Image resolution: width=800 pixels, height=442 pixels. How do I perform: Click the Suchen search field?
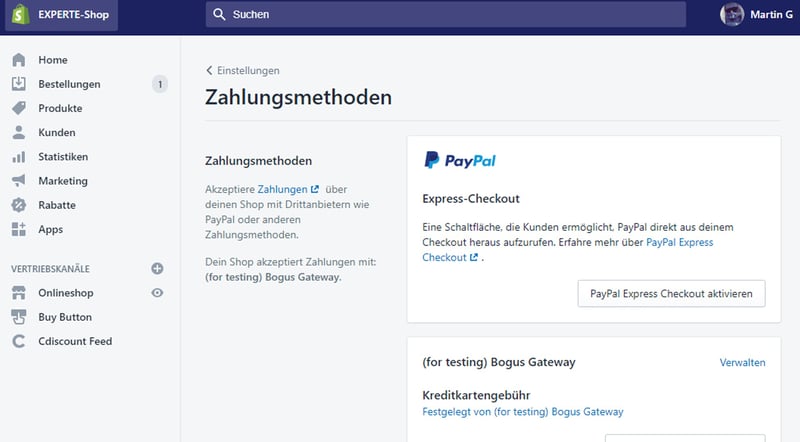pos(445,15)
